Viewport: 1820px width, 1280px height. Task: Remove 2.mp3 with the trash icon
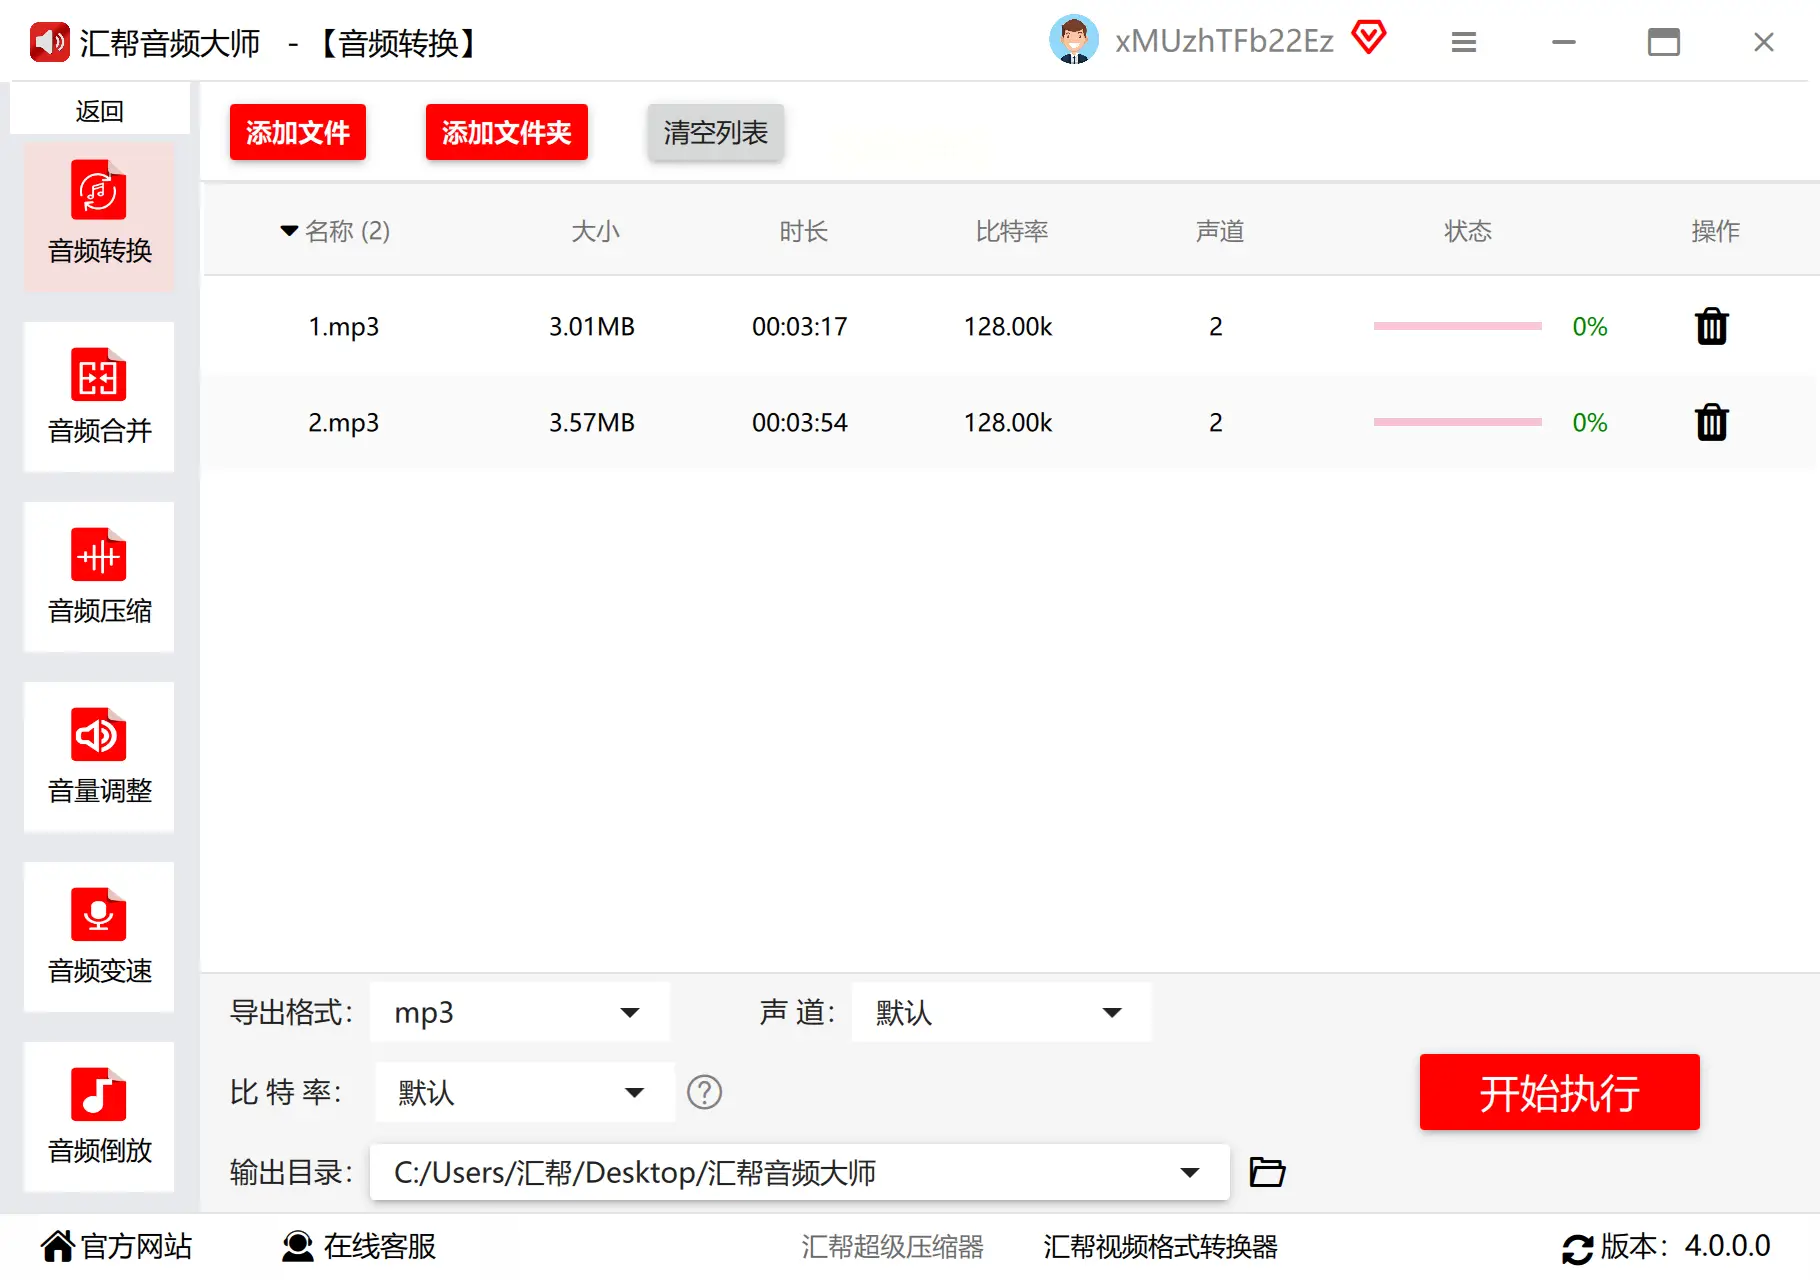pos(1711,422)
